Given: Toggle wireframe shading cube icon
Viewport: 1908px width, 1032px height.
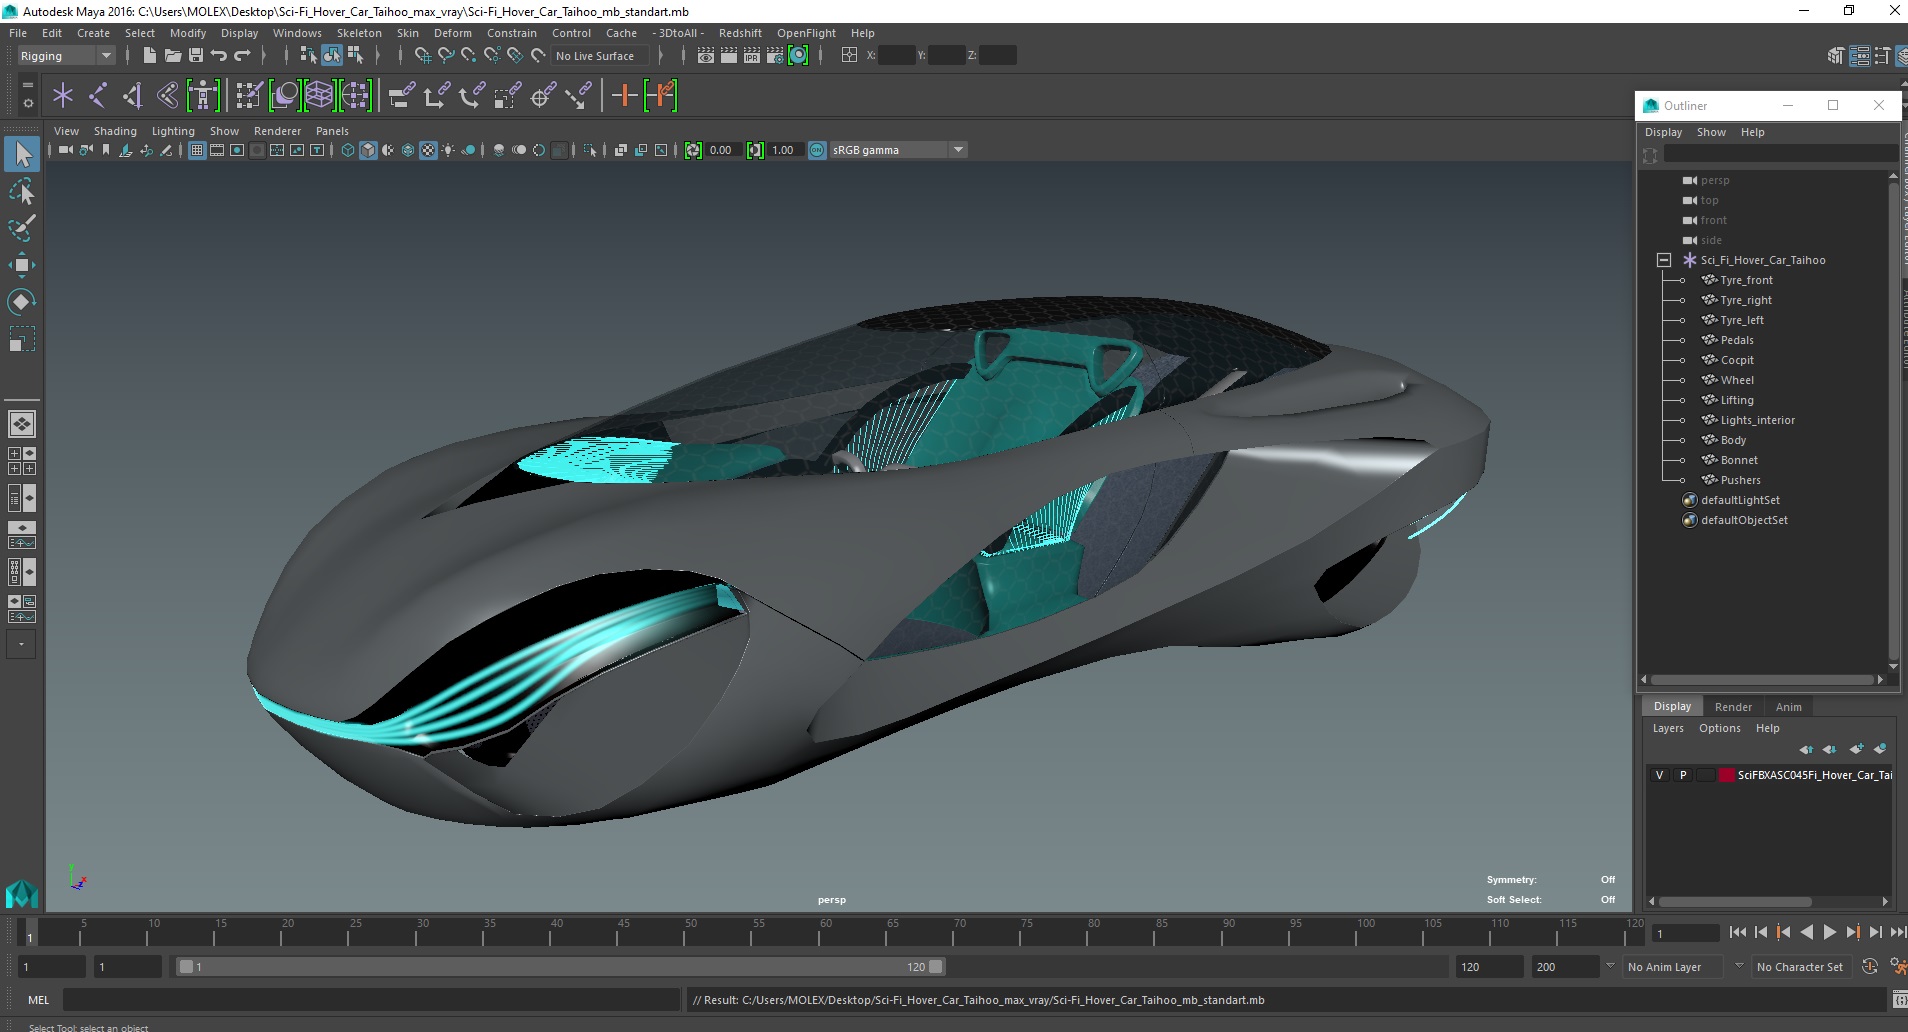Looking at the screenshot, I should (348, 150).
